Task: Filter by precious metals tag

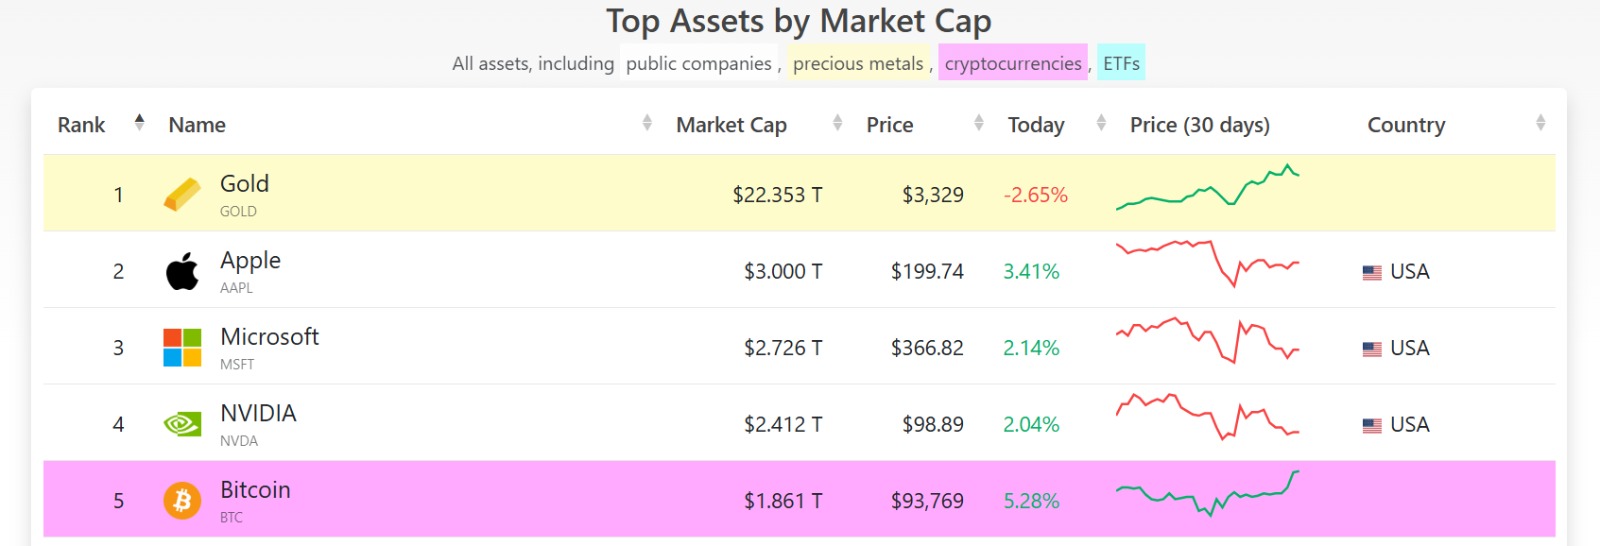Action: (858, 63)
